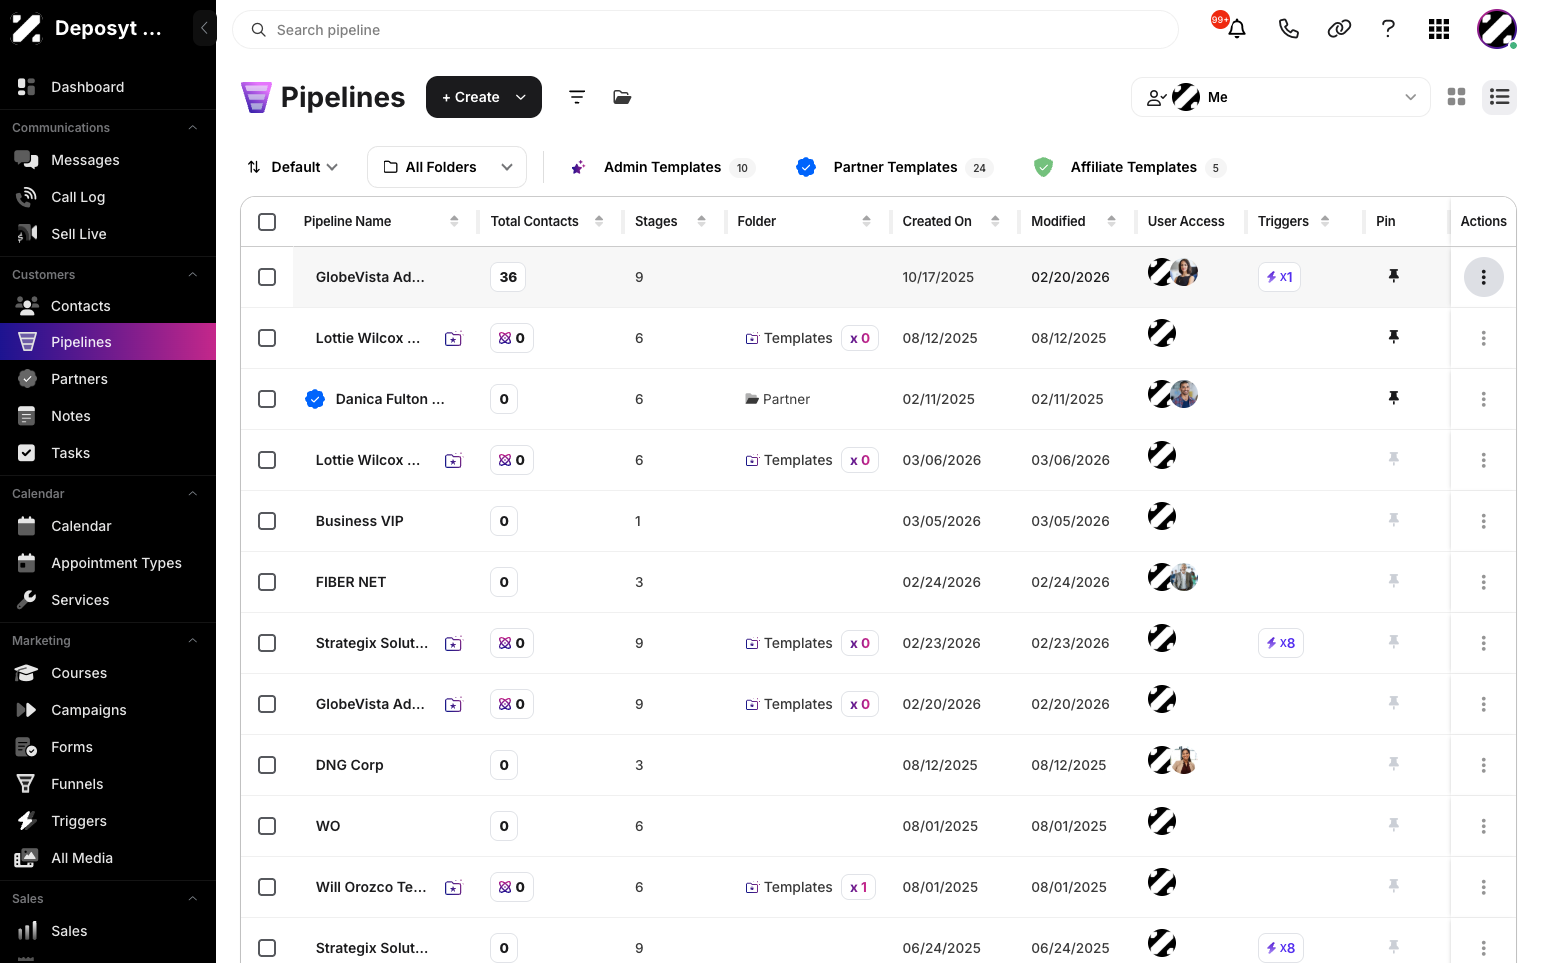Open the Affiliate Templates tab
The width and height of the screenshot is (1541, 963).
tap(1129, 167)
